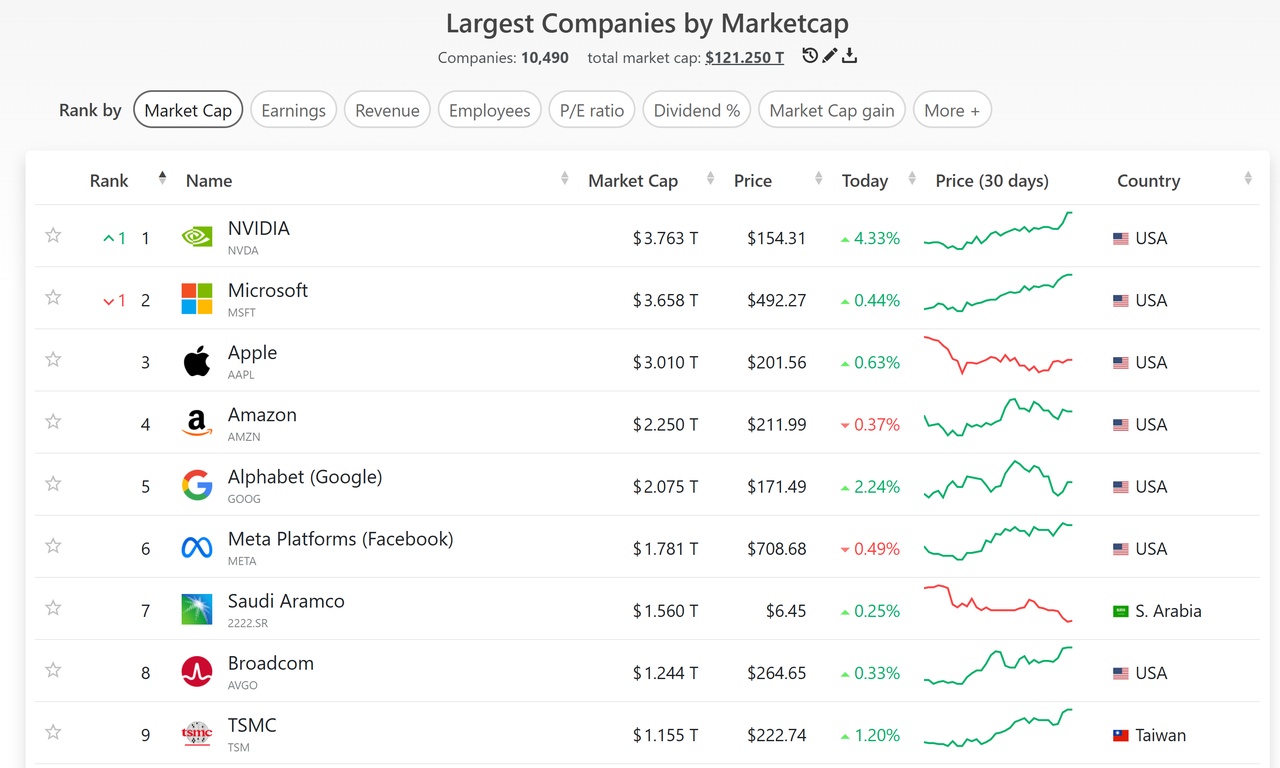
Task: Sort table by Price column arrows
Action: coord(818,179)
